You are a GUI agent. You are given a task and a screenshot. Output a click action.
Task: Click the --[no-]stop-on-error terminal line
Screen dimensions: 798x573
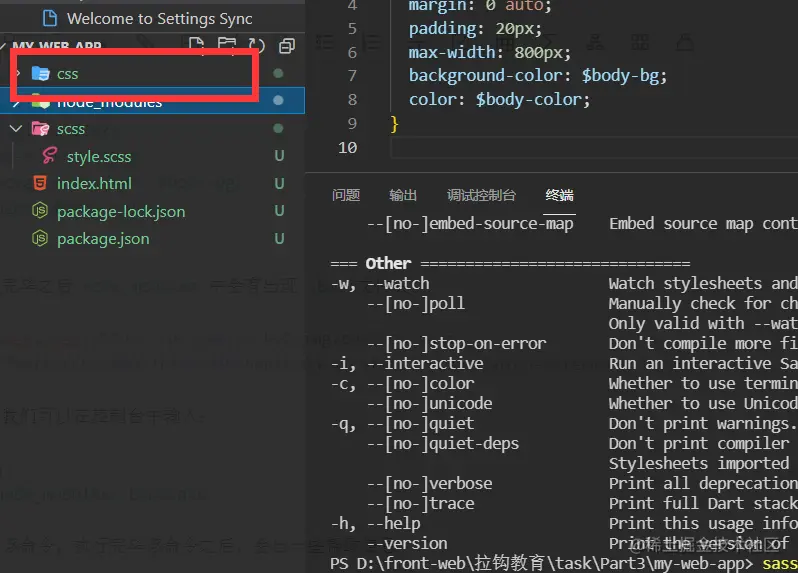(x=457, y=343)
